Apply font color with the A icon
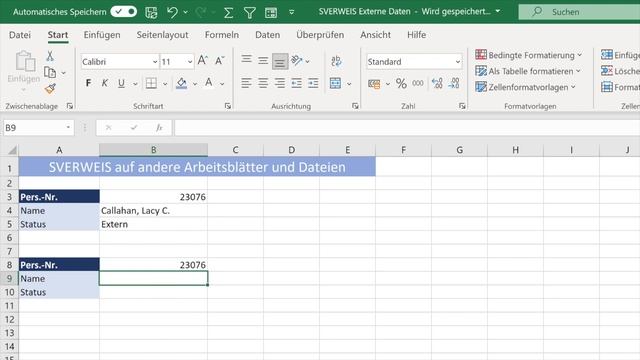The width and height of the screenshot is (640, 360). click(x=209, y=83)
